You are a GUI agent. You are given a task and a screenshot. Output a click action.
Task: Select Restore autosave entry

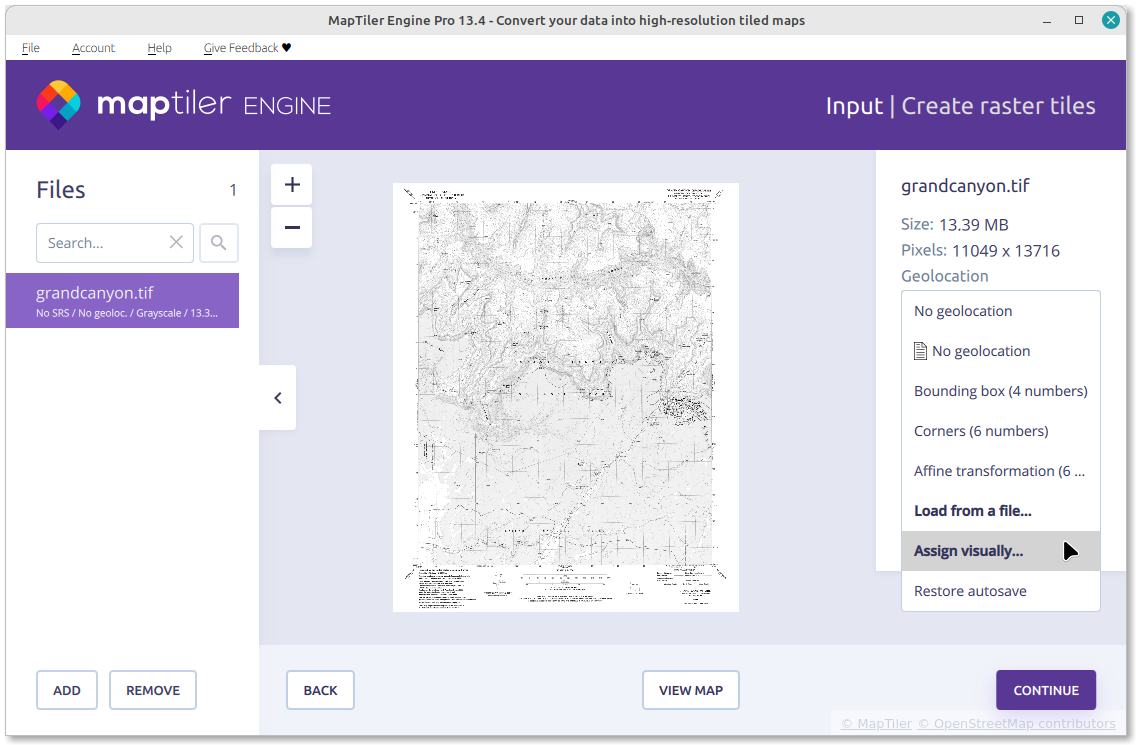click(x=970, y=591)
